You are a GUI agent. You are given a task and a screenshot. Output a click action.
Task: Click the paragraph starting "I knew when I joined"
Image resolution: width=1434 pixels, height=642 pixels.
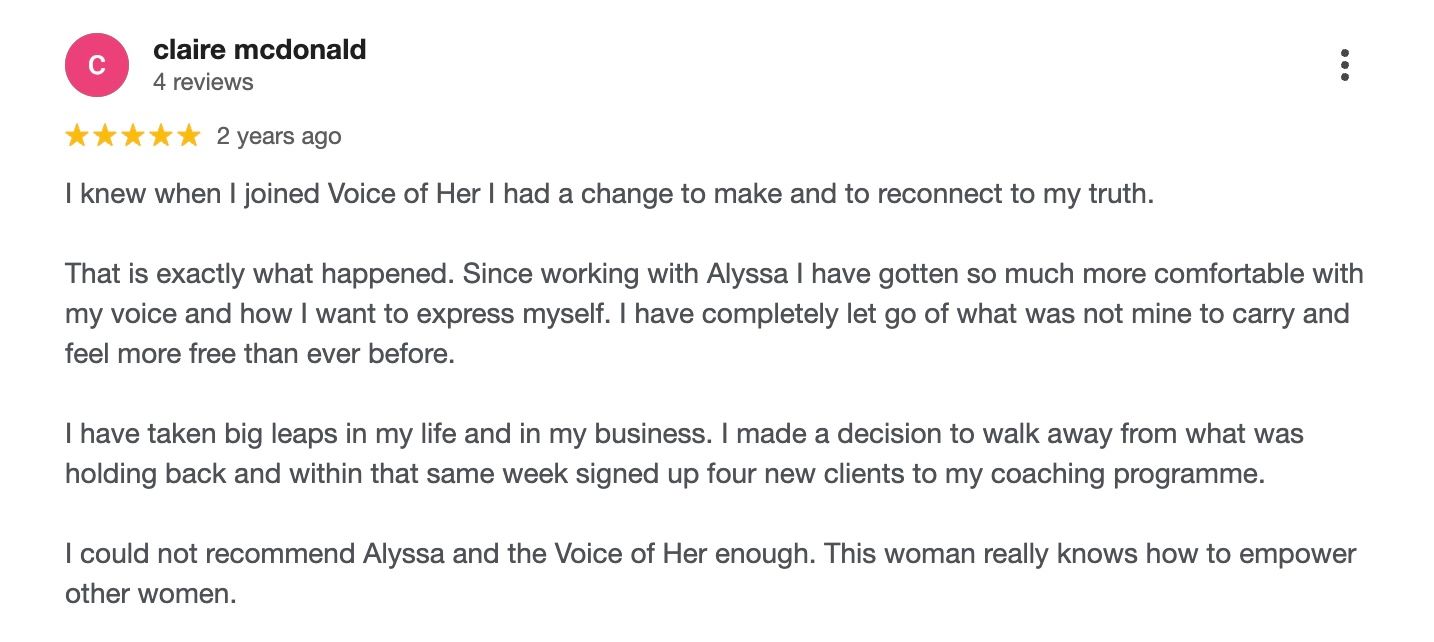[x=609, y=193]
